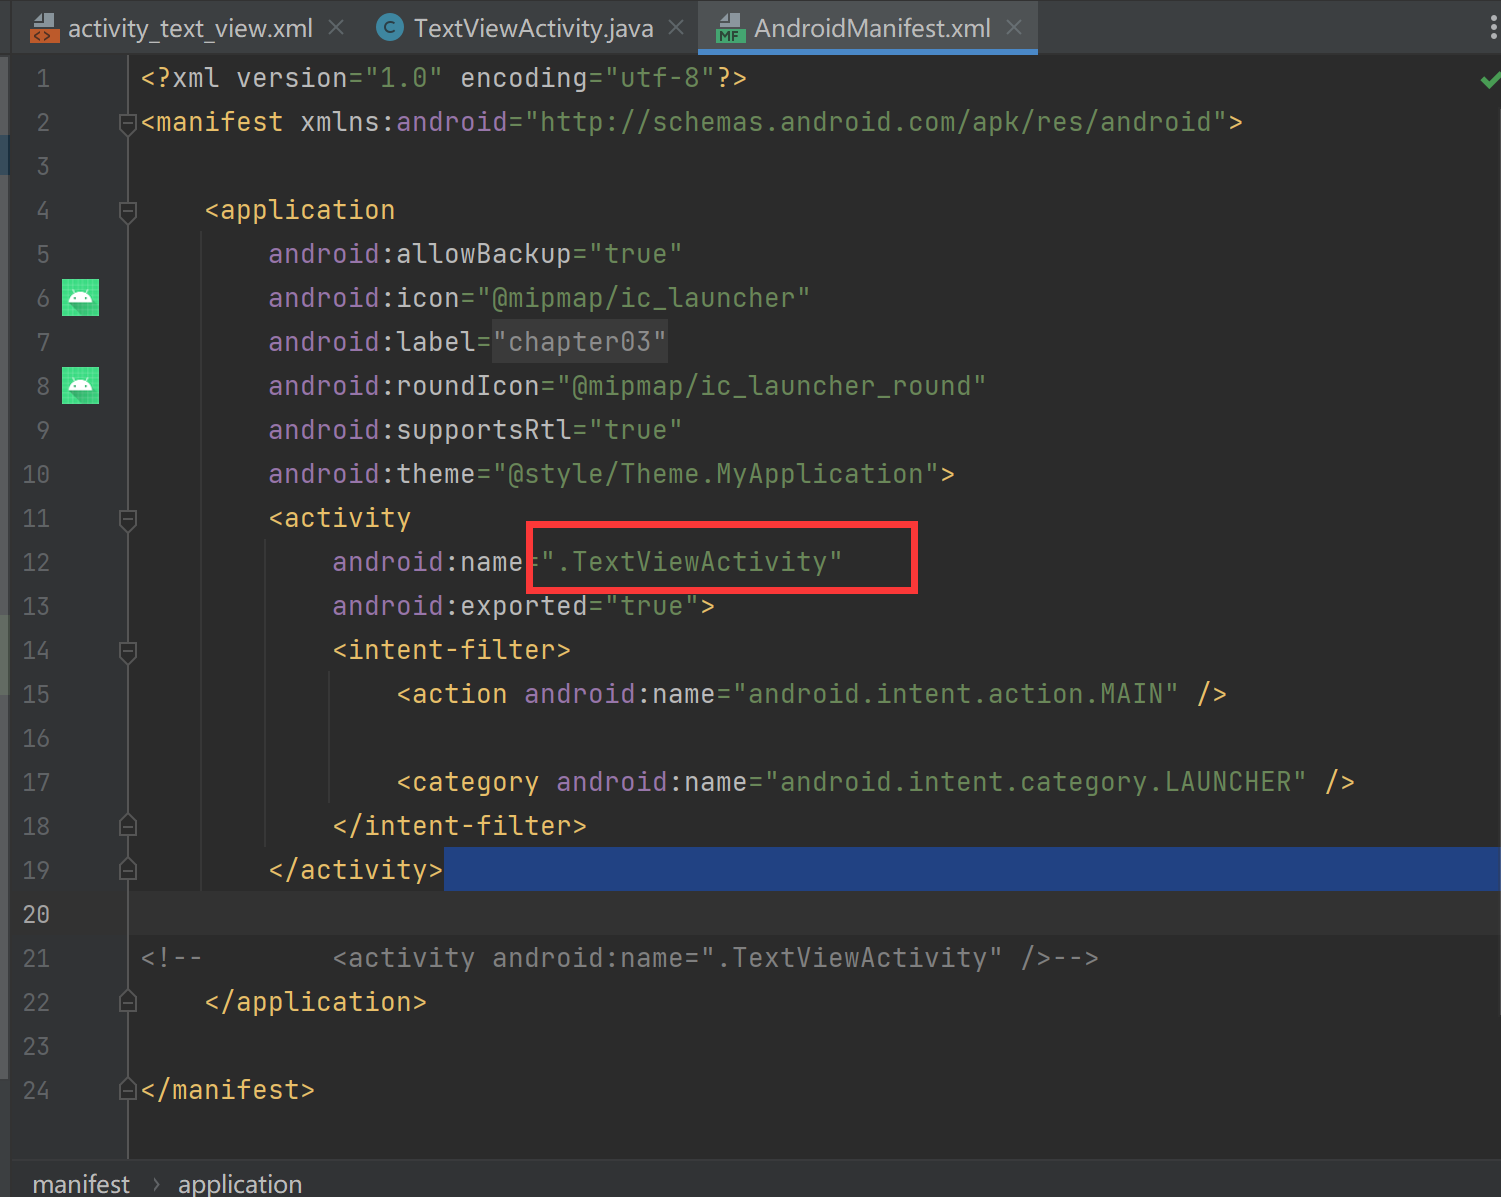Click the "chapter03" label value

[580, 342]
